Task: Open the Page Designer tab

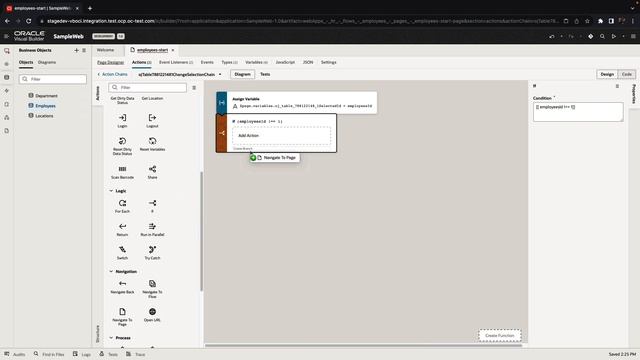Action: [x=110, y=62]
